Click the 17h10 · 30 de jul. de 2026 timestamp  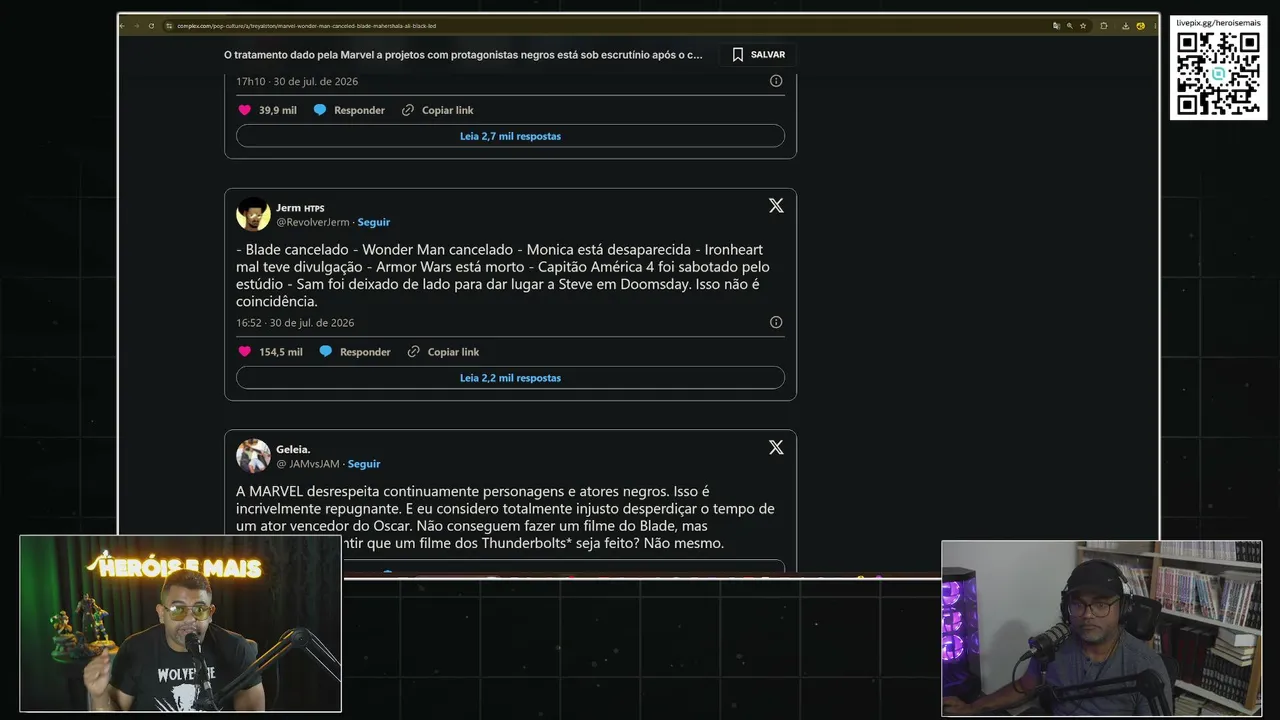click(297, 81)
